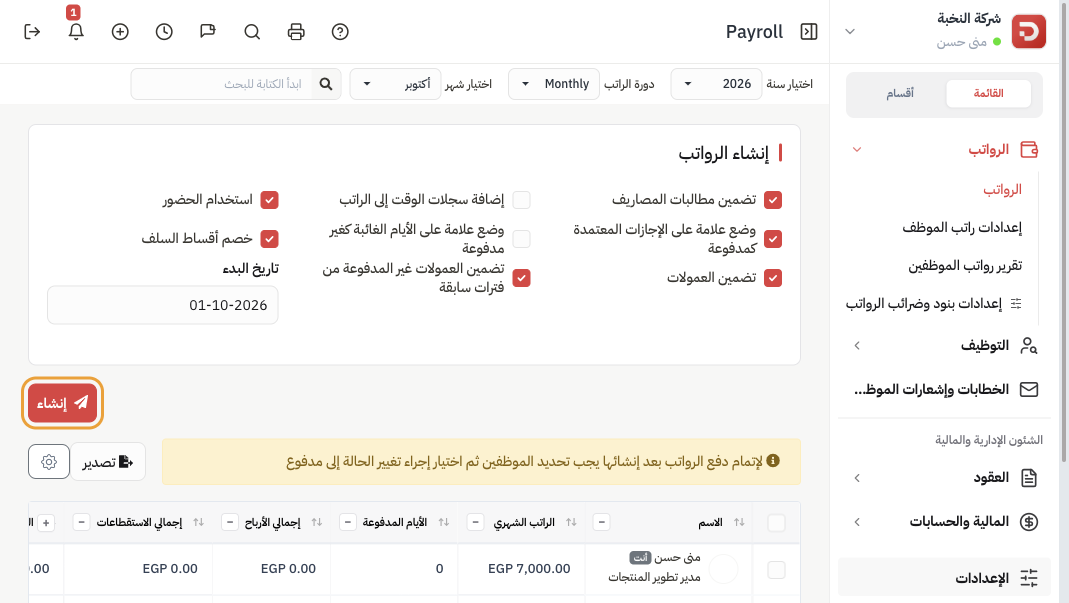The image size is (1069, 603).
Task: Click EGP 7,000.00 salary cell
Action: [x=529, y=569]
